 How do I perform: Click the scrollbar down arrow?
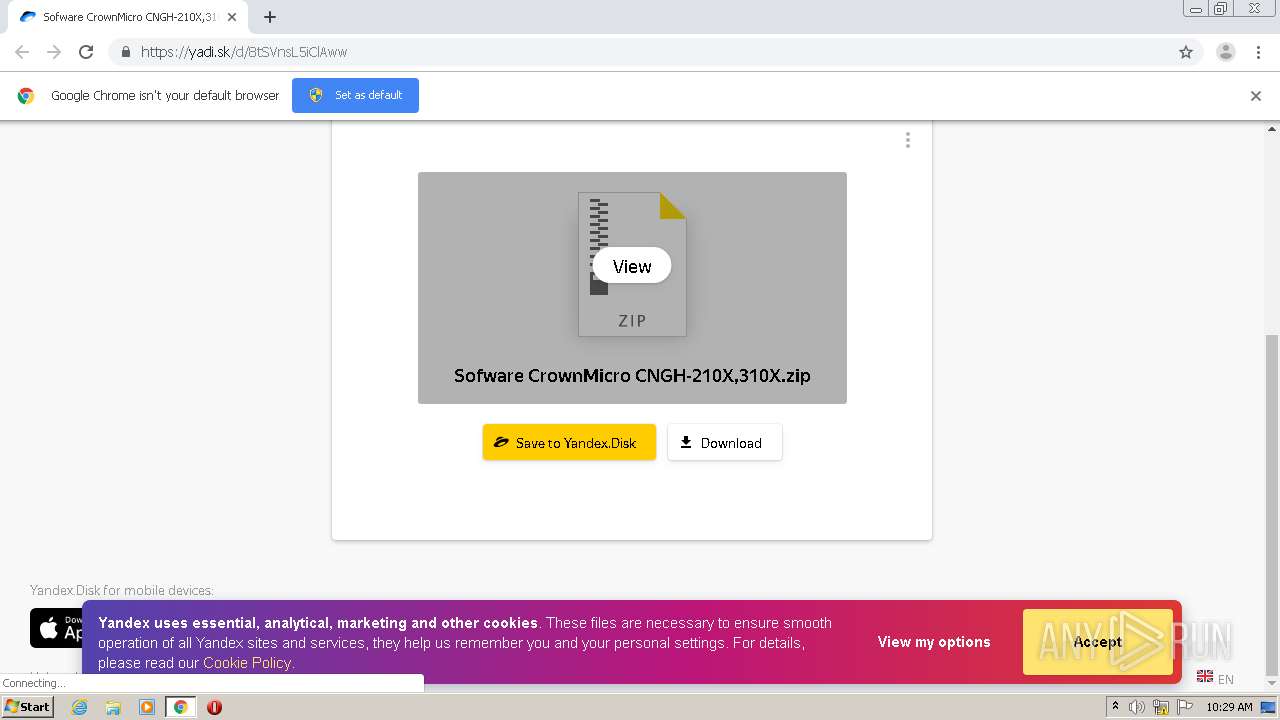pyautogui.click(x=1272, y=685)
